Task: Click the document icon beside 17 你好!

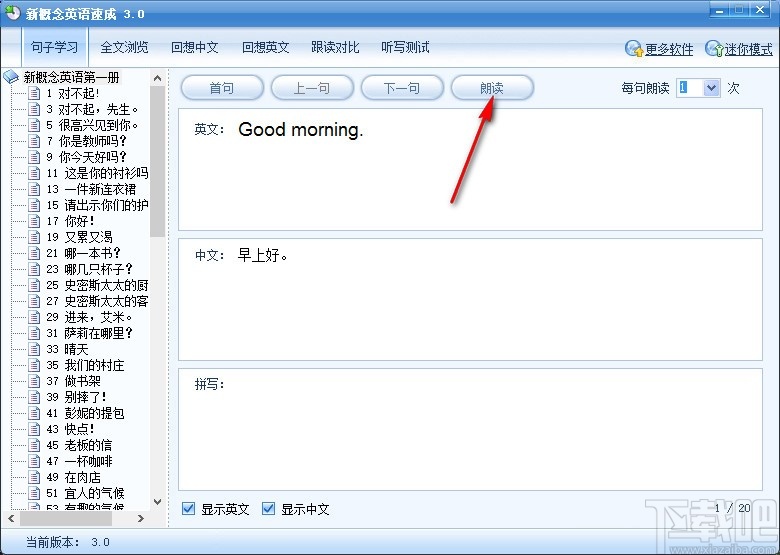Action: (x=34, y=221)
